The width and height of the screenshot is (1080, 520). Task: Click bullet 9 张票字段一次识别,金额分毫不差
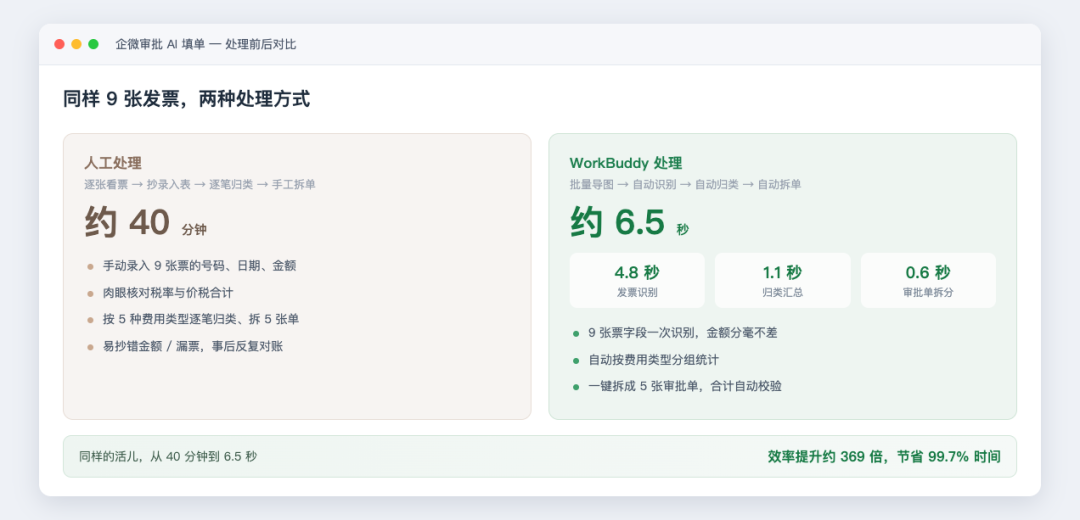tap(683, 333)
